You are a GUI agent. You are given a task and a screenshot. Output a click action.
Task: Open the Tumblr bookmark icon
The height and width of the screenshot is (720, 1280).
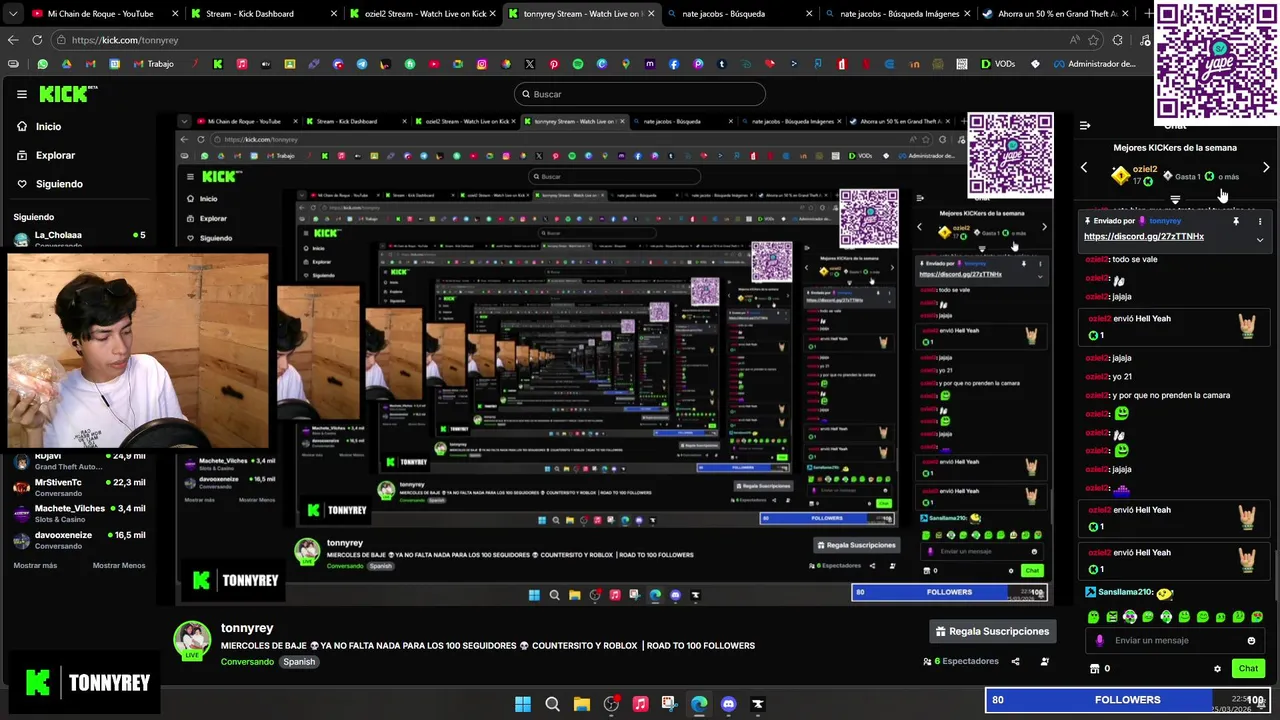click(x=722, y=64)
